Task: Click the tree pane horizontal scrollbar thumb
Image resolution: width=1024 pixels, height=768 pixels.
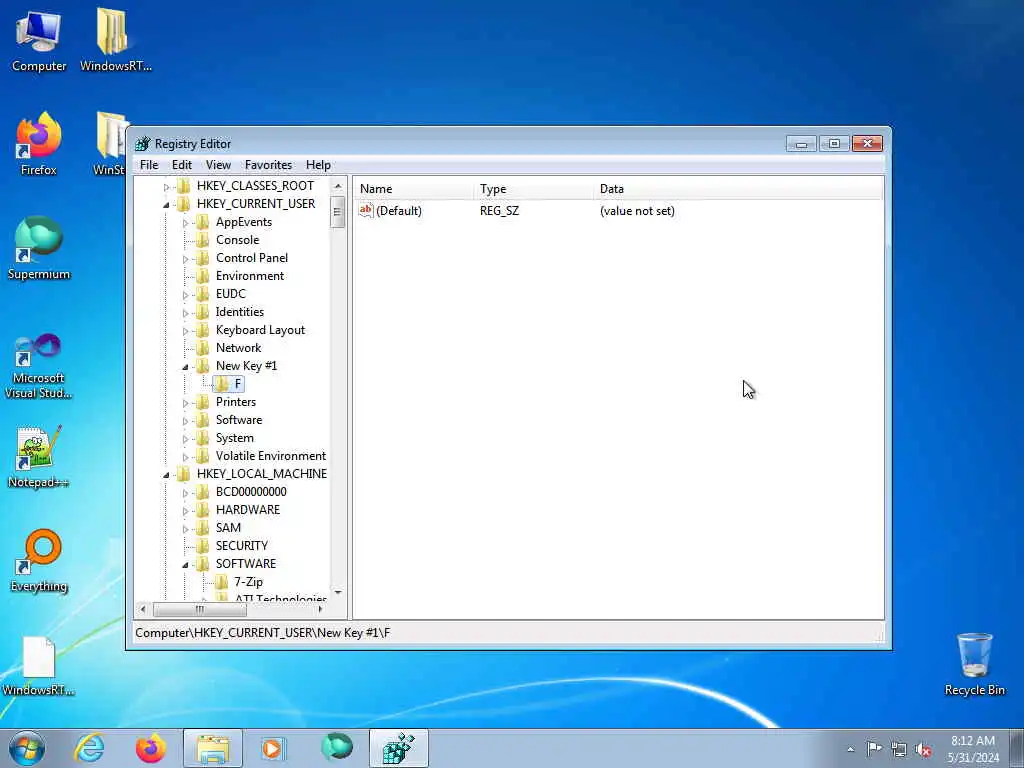Action: (200, 609)
